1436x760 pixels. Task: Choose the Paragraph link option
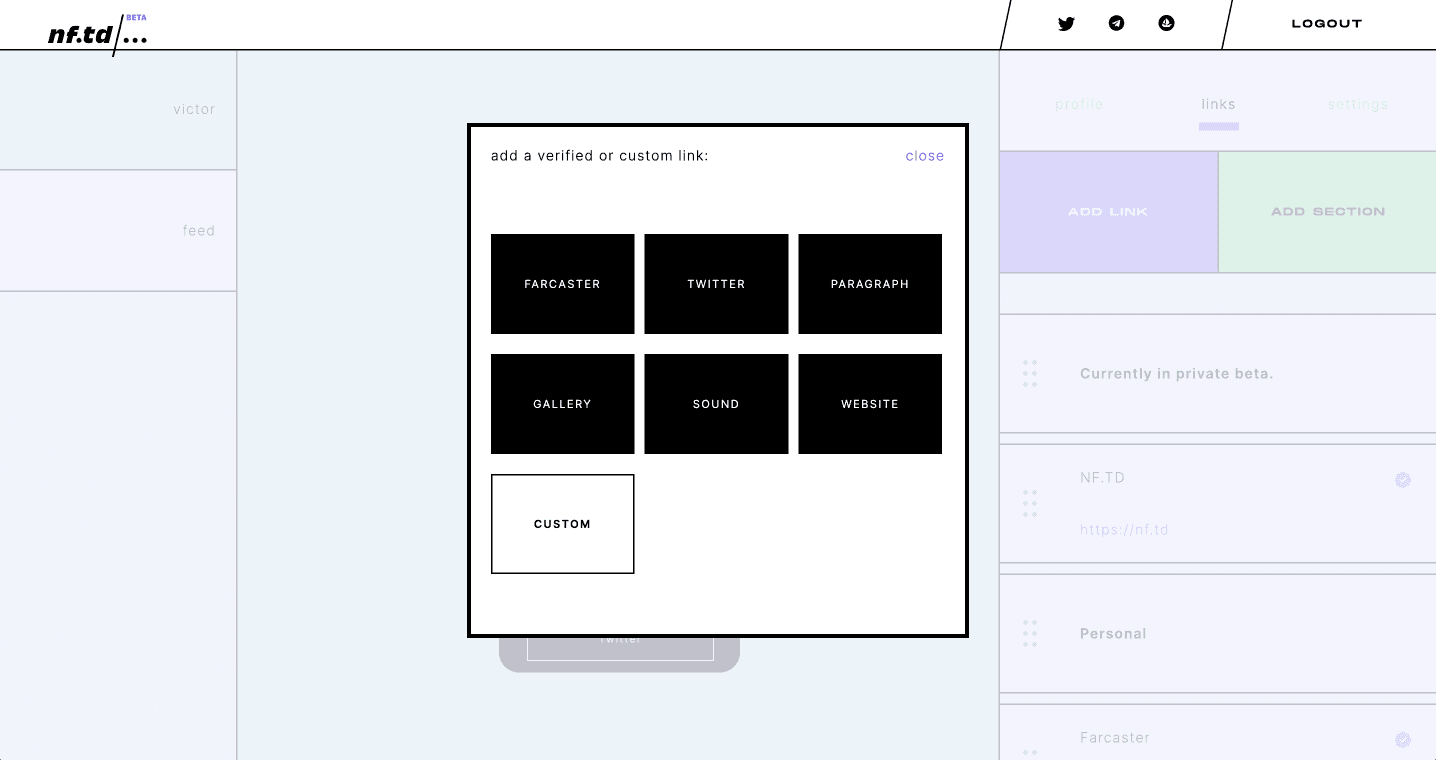point(870,284)
